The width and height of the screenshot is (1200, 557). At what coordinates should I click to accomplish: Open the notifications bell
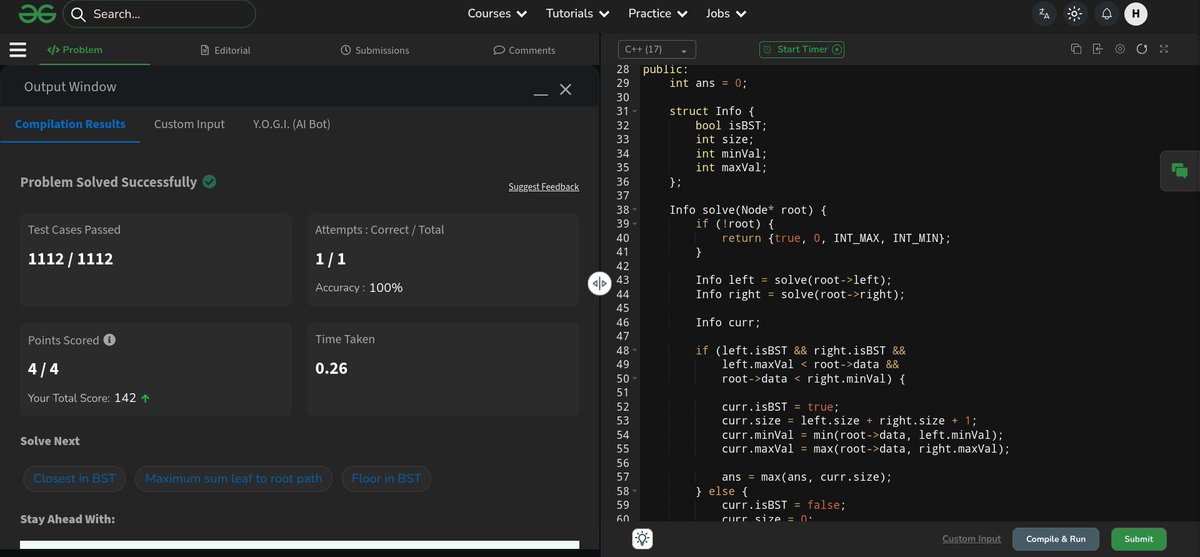[1106, 14]
